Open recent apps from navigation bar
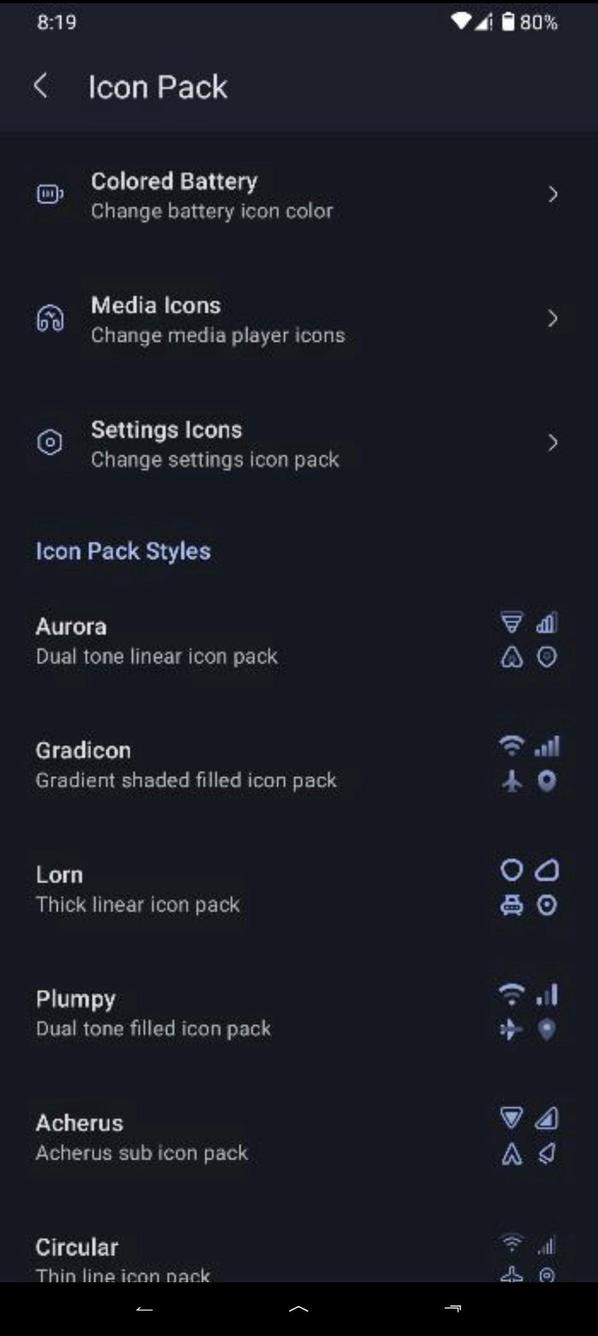The width and height of the screenshot is (598, 1336). [452, 1308]
